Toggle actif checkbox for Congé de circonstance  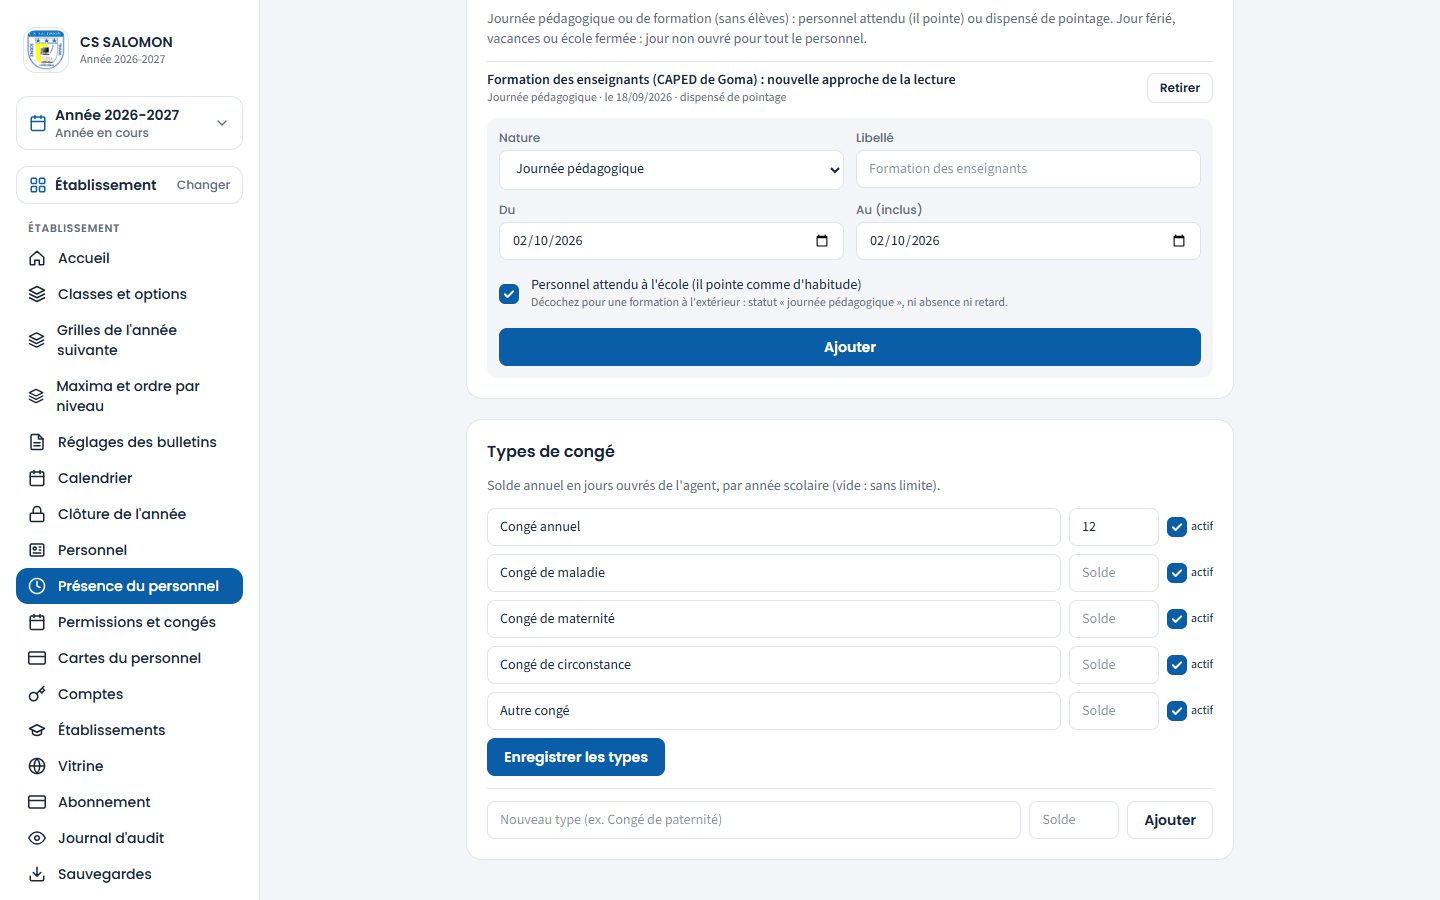point(1177,665)
